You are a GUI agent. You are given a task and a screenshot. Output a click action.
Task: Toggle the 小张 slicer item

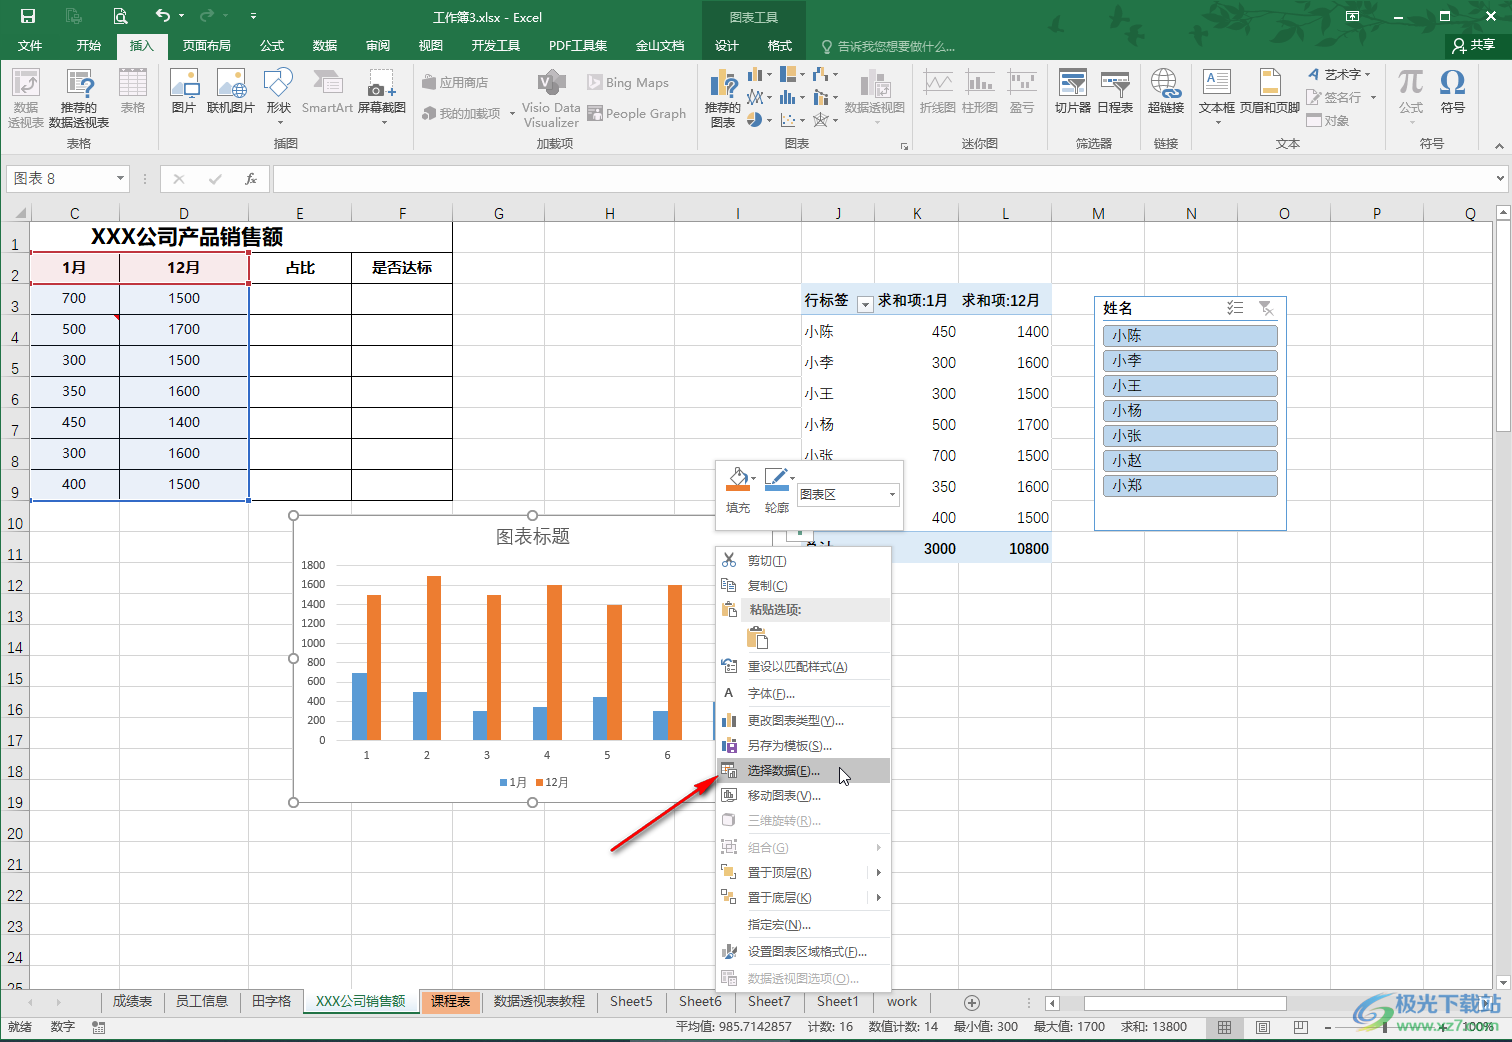[x=1190, y=436]
